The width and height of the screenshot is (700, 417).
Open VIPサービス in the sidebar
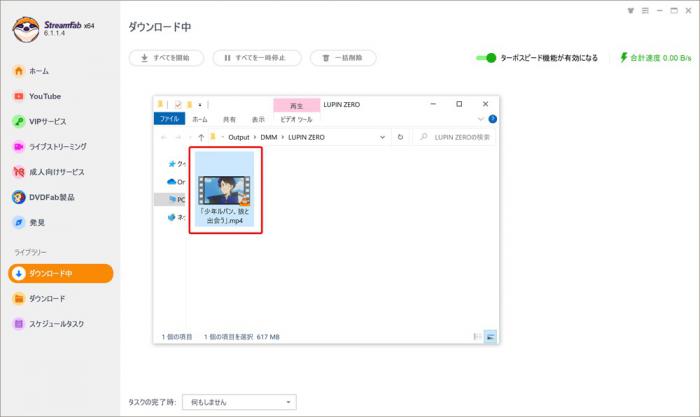(x=39, y=121)
